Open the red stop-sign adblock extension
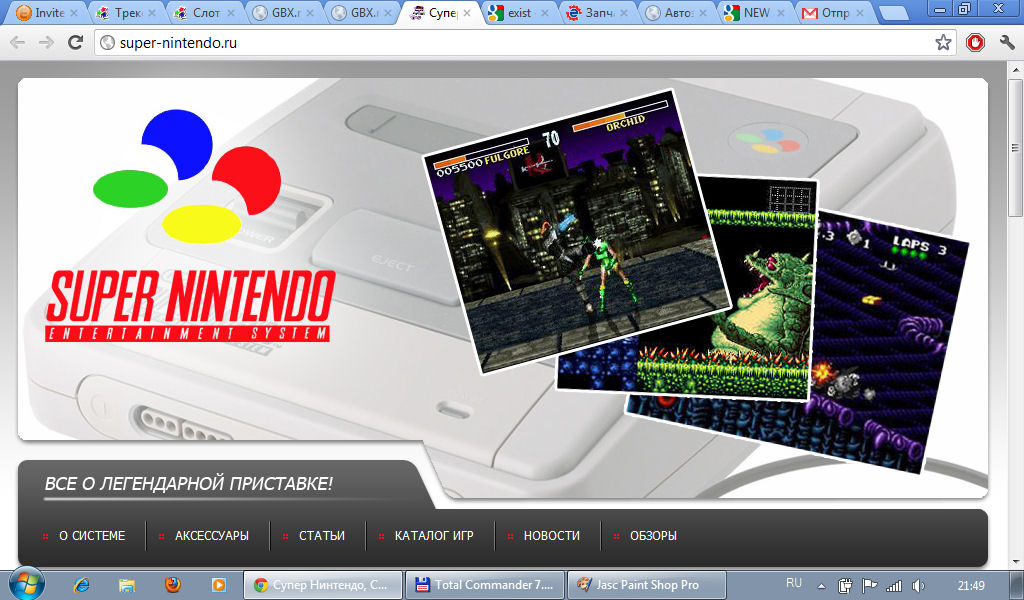The height and width of the screenshot is (600, 1024). pos(975,43)
